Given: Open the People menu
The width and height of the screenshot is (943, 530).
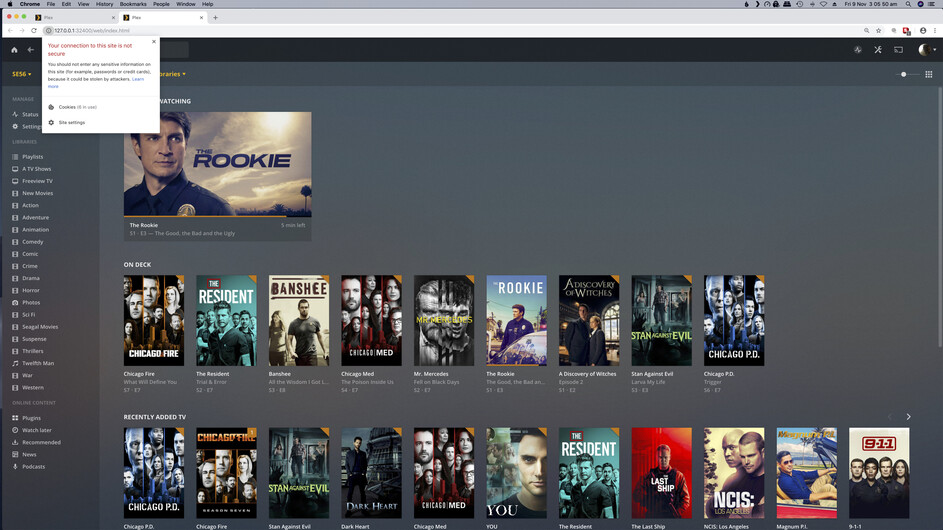Looking at the screenshot, I should tap(161, 4).
